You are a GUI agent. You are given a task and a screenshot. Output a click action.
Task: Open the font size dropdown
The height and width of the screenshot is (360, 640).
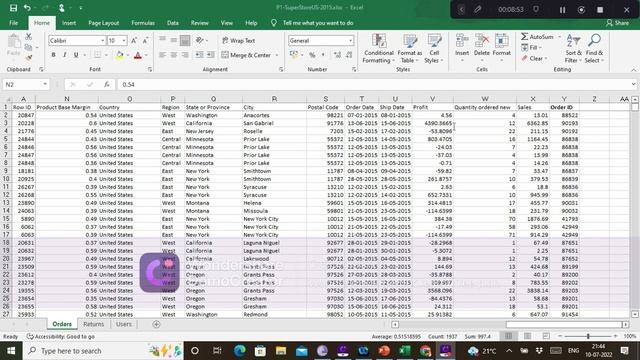(x=124, y=40)
